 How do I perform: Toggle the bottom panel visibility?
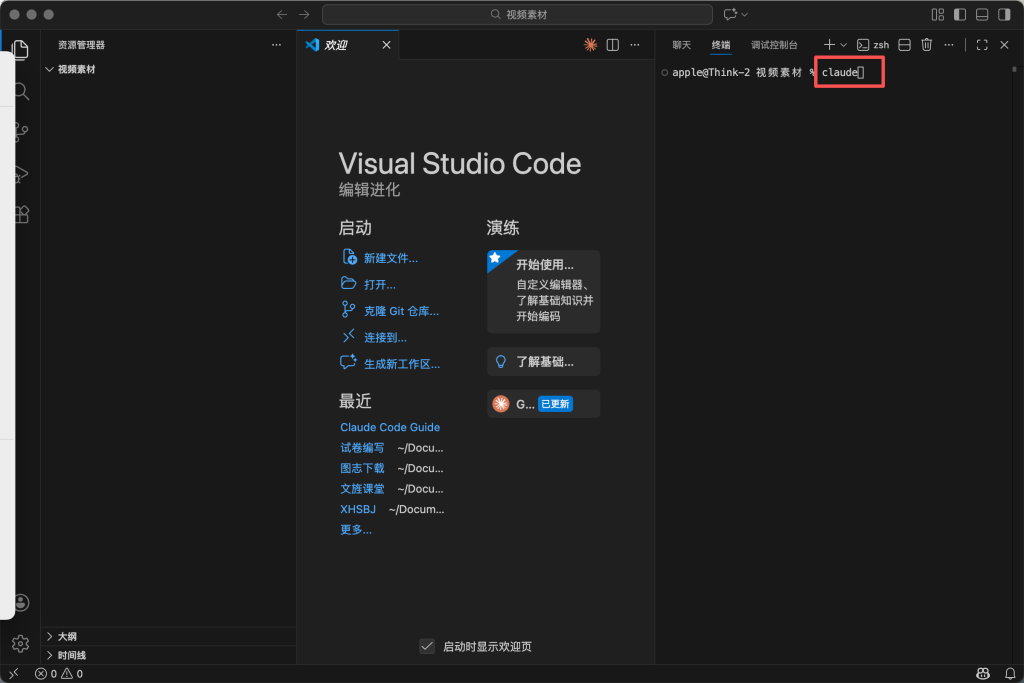click(x=982, y=15)
